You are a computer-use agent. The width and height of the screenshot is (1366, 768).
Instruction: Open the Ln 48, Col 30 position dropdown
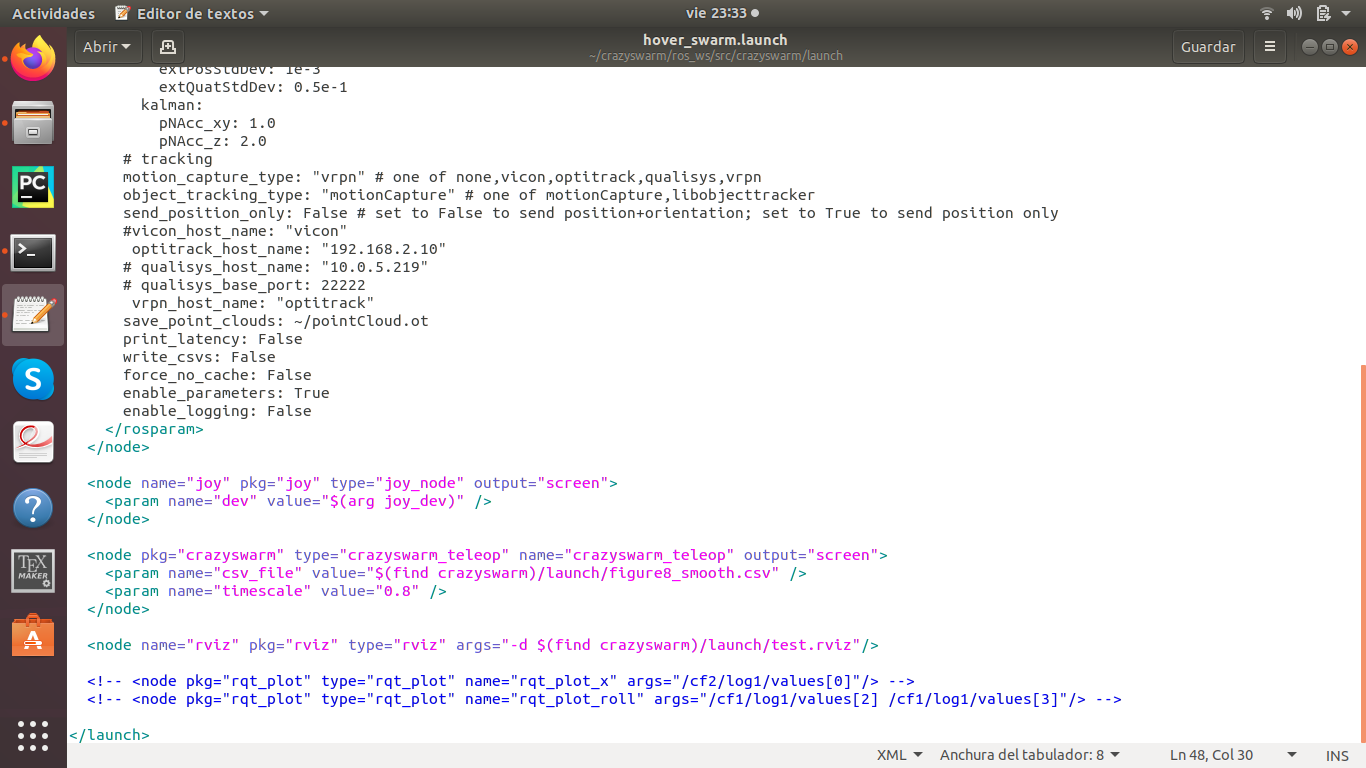(1233, 755)
